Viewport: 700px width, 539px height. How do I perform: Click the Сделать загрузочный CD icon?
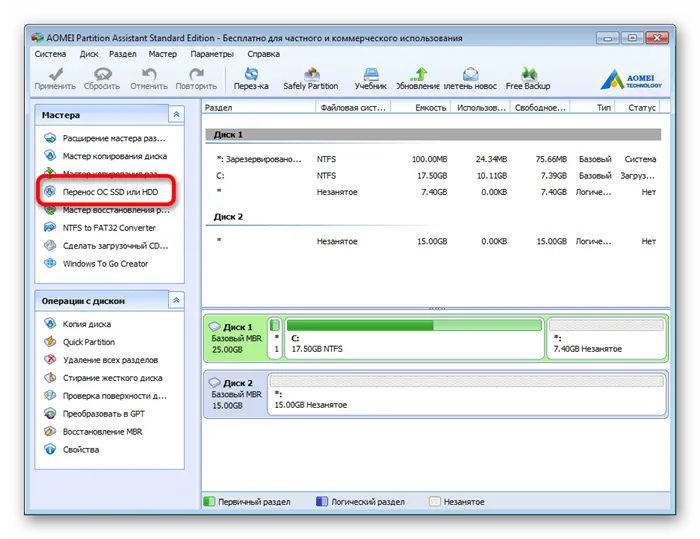[x=50, y=245]
